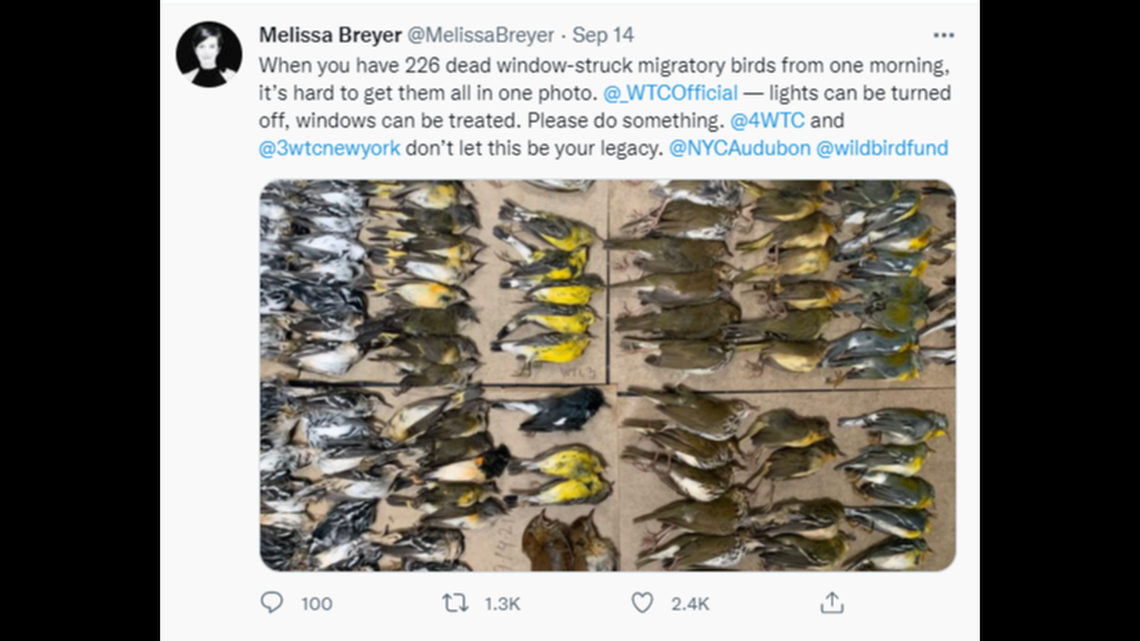Click the reply count icon showing 100
Screen dimensions: 1140x641
(271, 603)
